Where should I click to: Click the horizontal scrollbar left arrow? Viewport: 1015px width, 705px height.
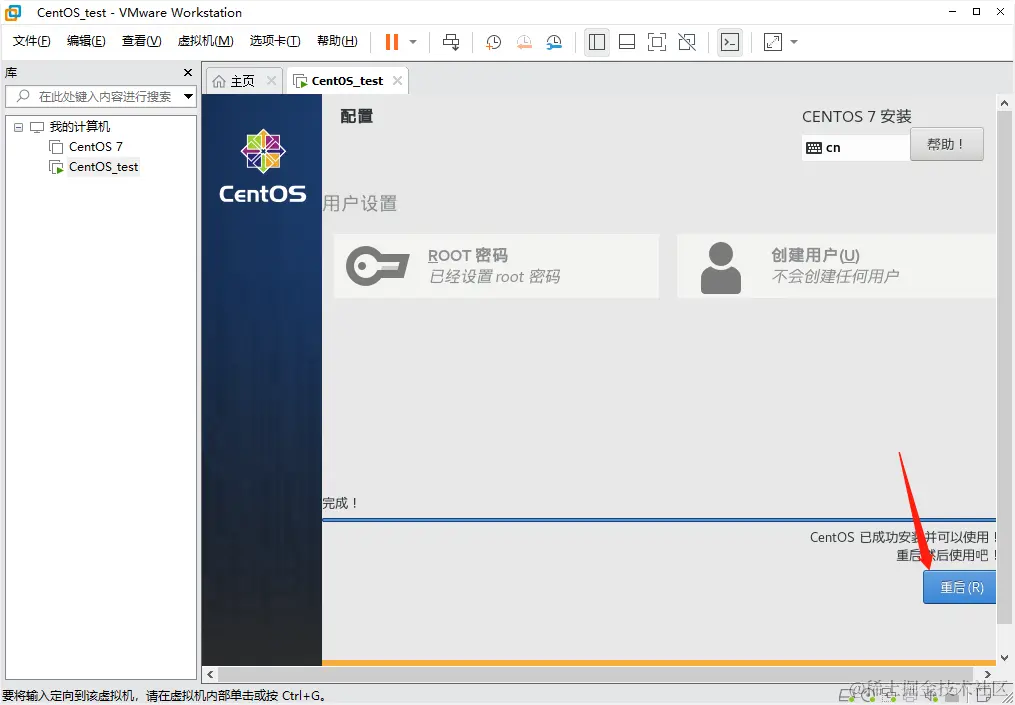210,674
